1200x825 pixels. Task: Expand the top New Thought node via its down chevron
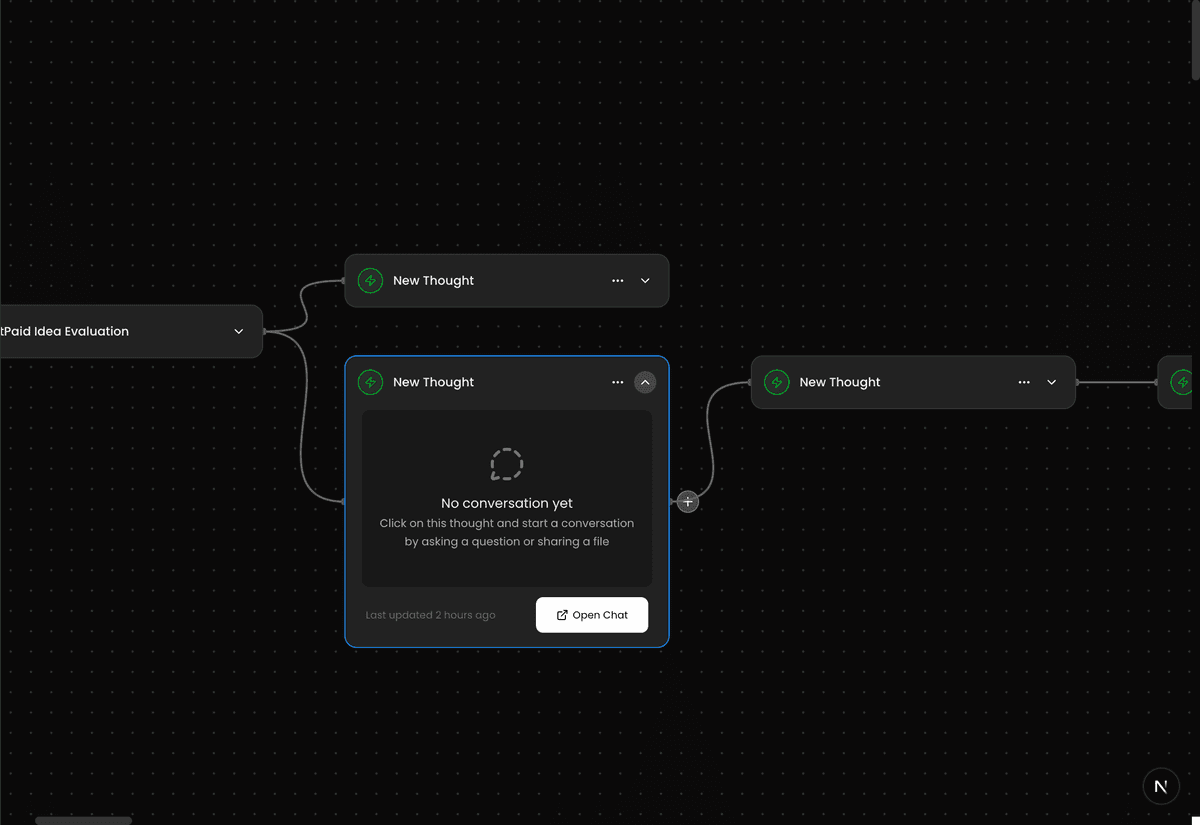(x=645, y=280)
